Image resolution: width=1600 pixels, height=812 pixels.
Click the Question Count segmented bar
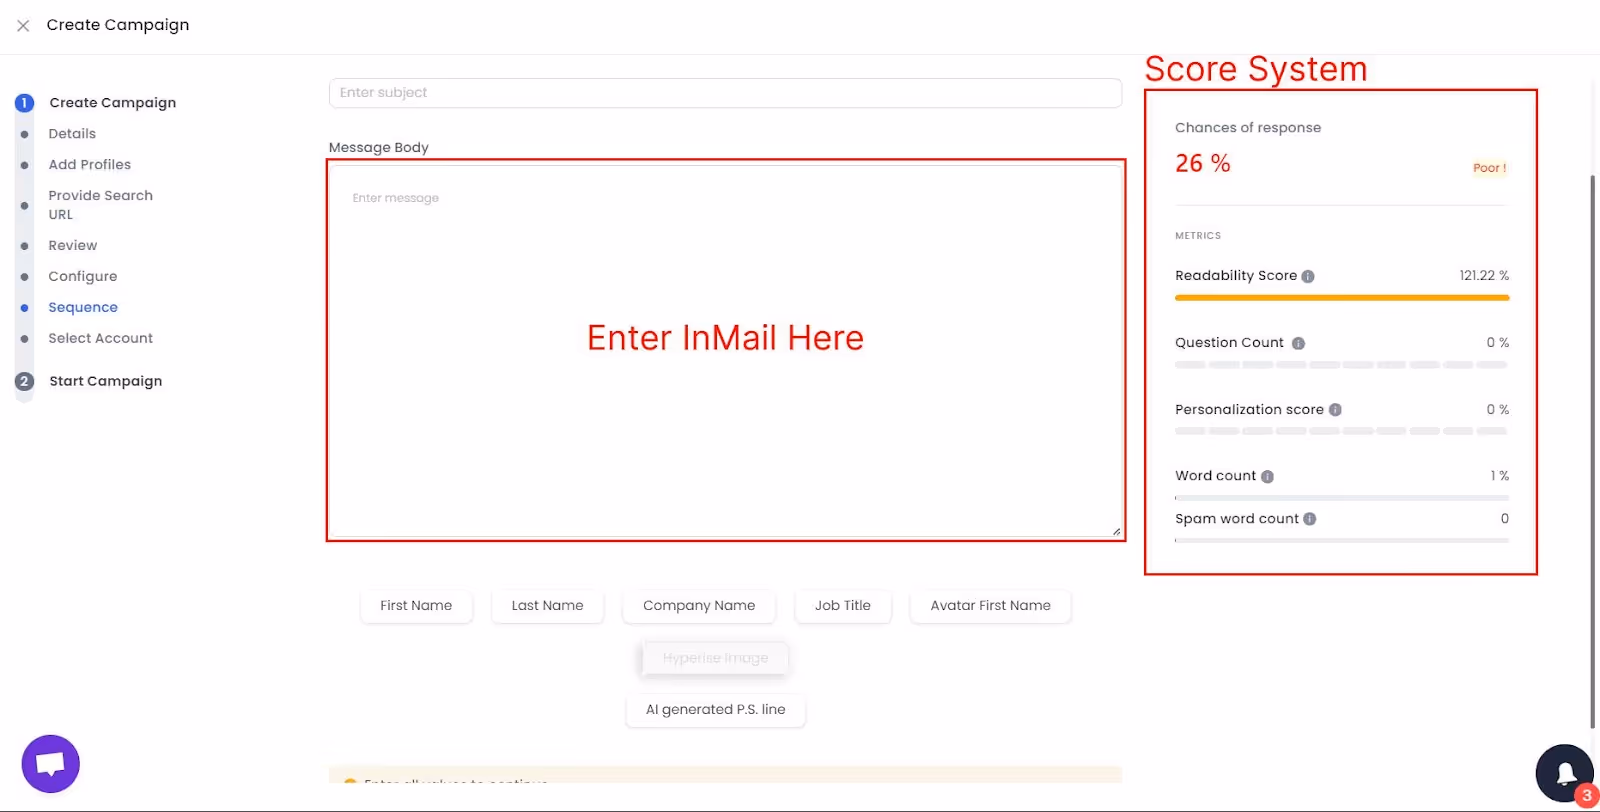pyautogui.click(x=1342, y=365)
